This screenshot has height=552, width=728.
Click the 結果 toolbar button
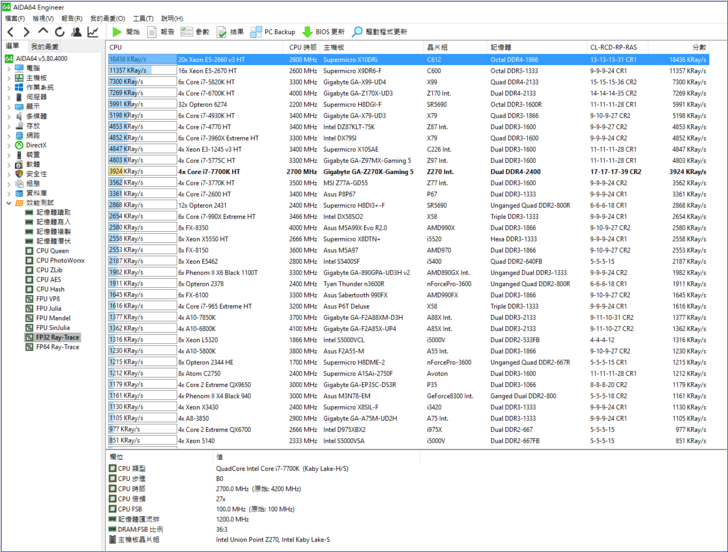[231, 32]
